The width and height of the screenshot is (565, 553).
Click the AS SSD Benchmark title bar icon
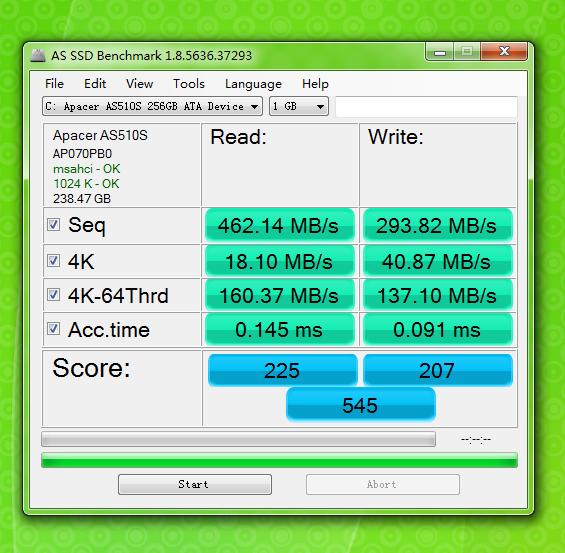click(38, 55)
